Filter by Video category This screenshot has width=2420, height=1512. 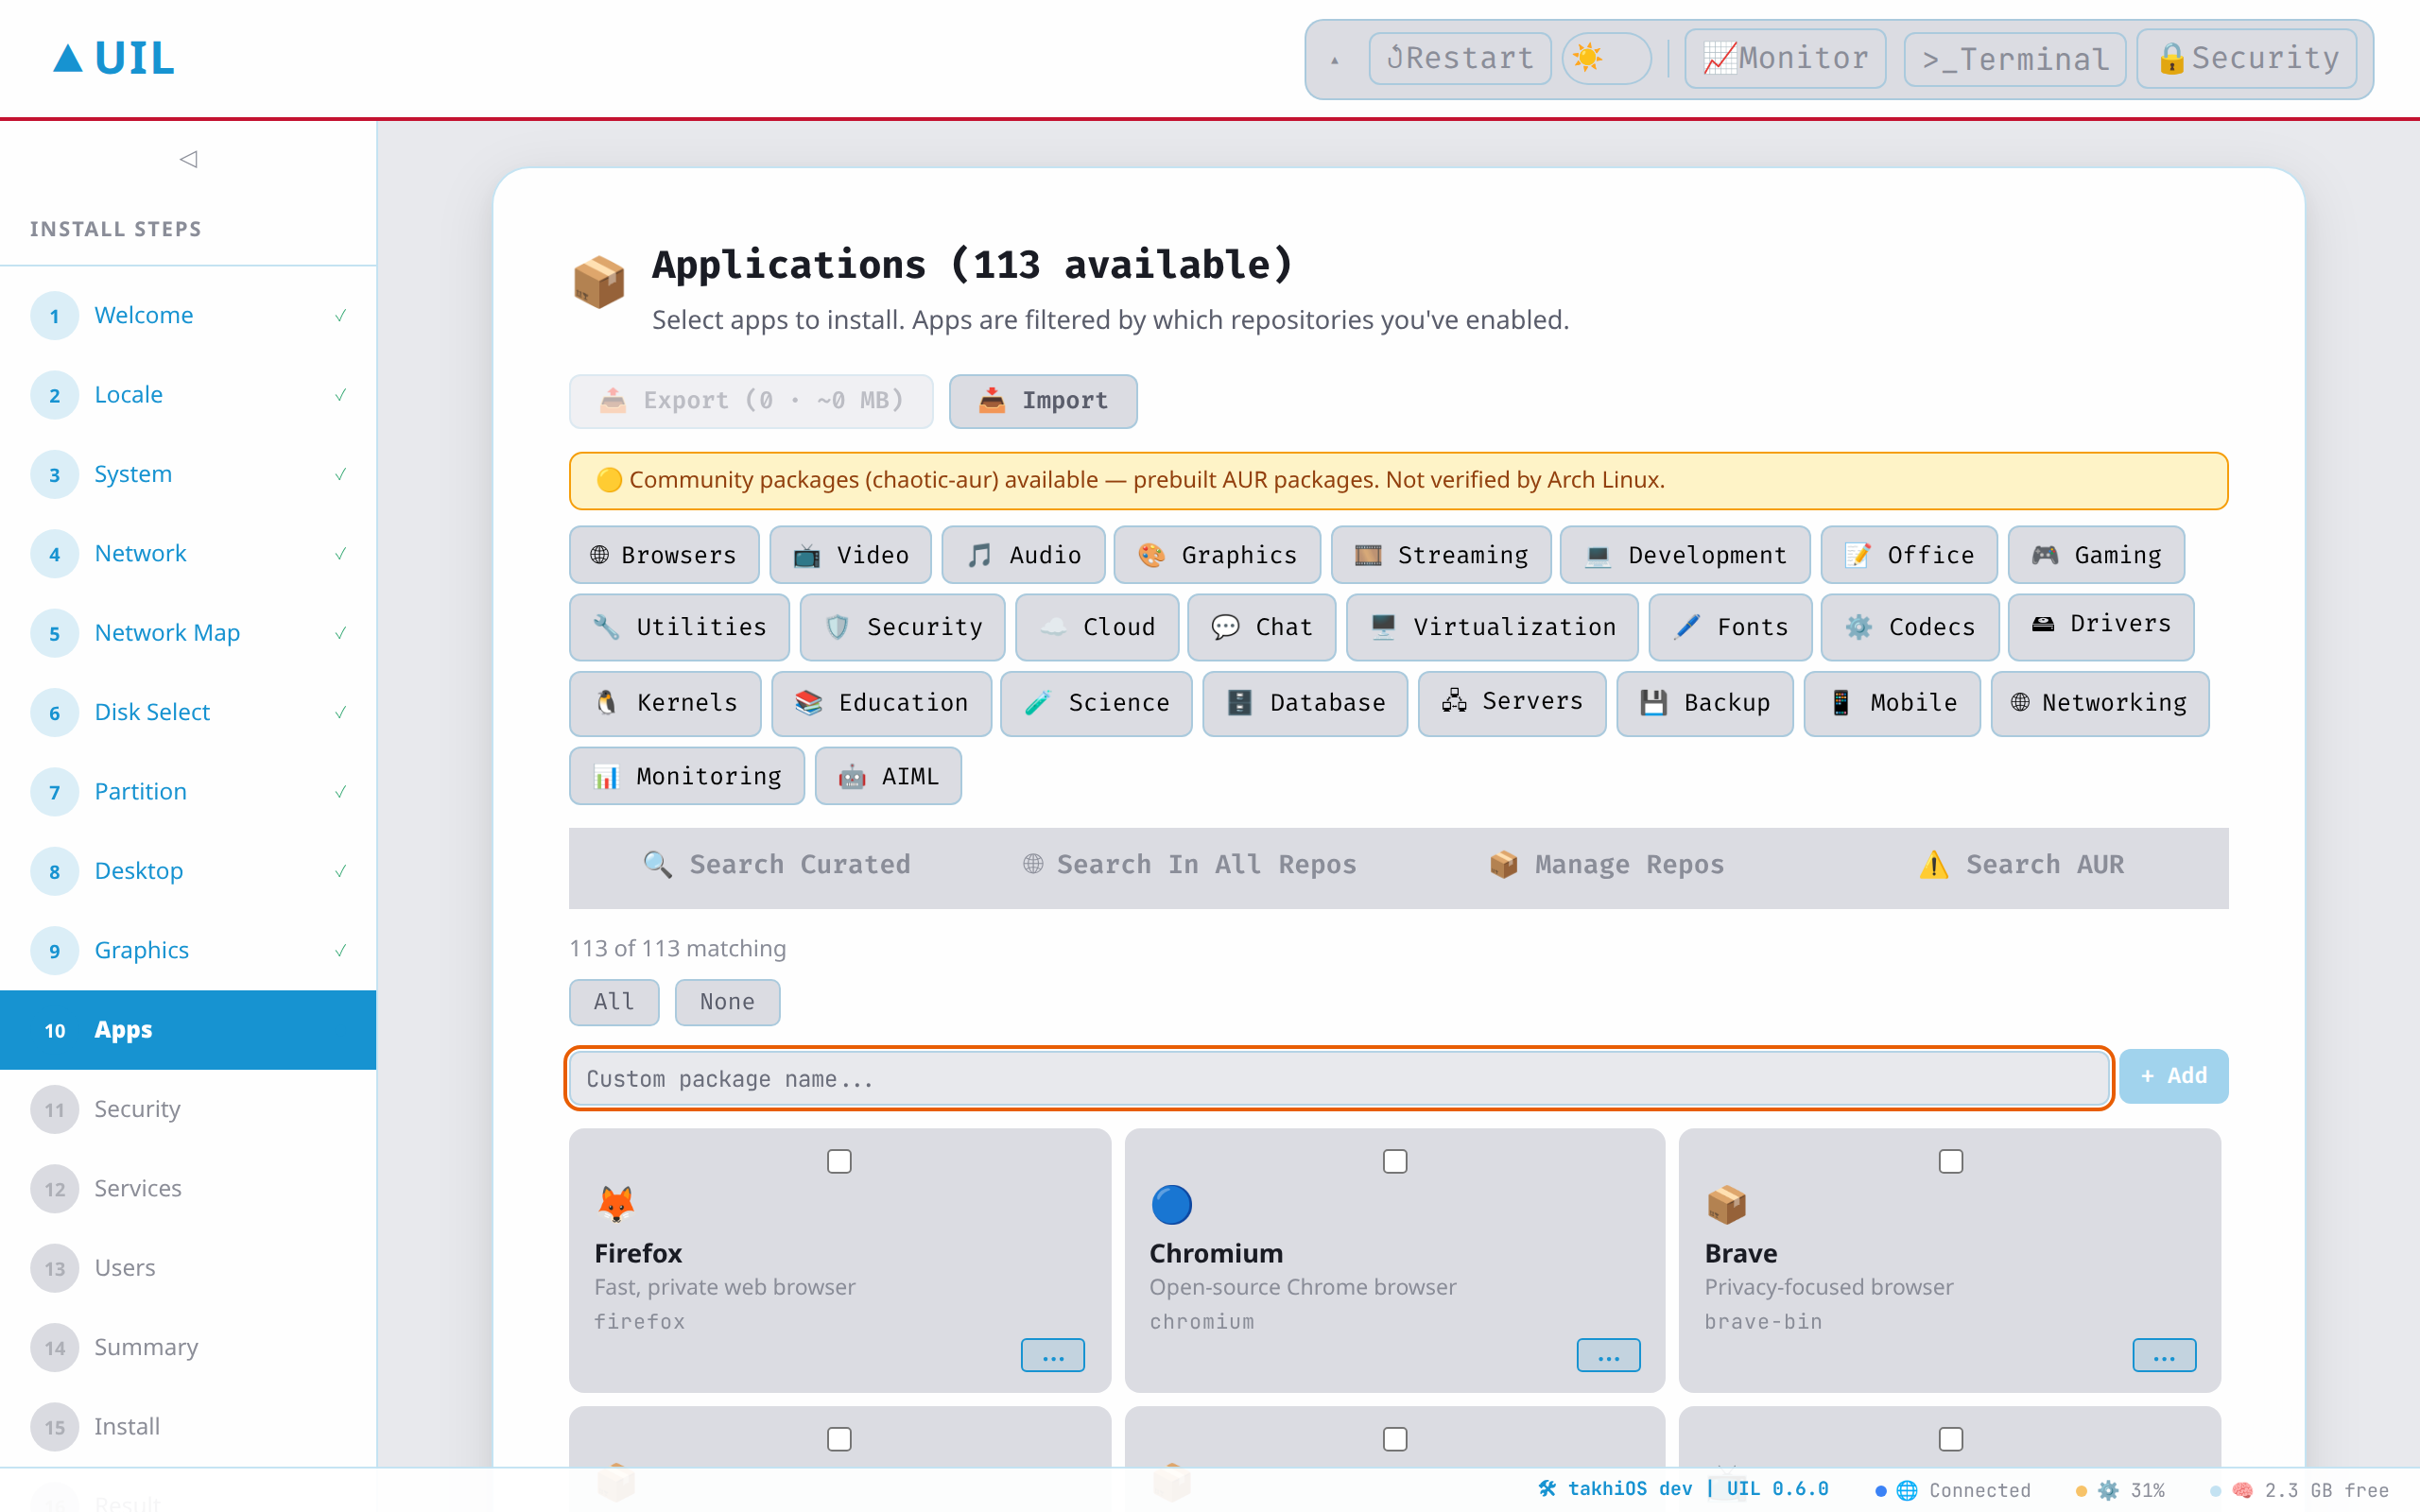pos(850,555)
